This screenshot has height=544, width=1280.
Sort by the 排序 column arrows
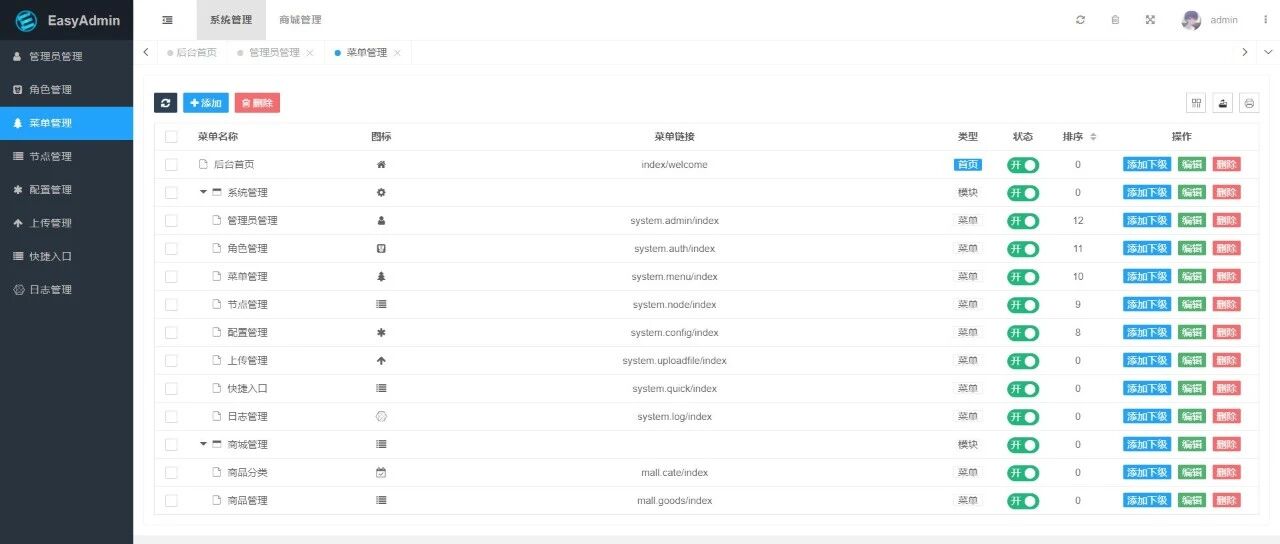(1093, 137)
